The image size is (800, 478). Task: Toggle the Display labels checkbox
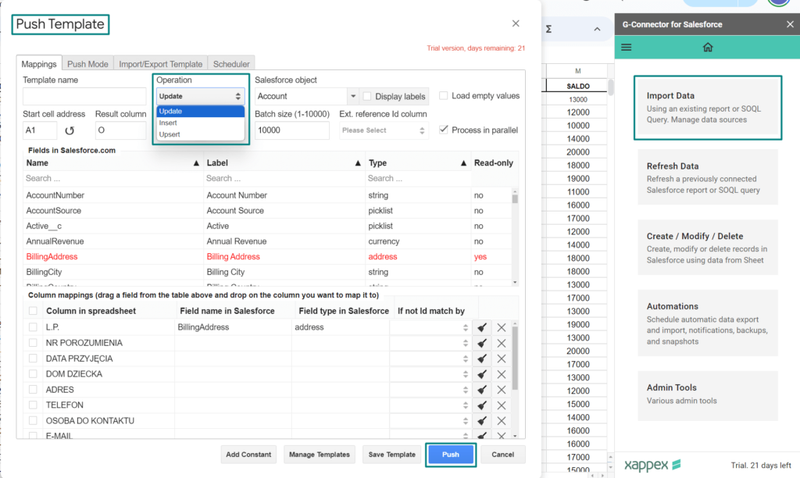pyautogui.click(x=367, y=96)
